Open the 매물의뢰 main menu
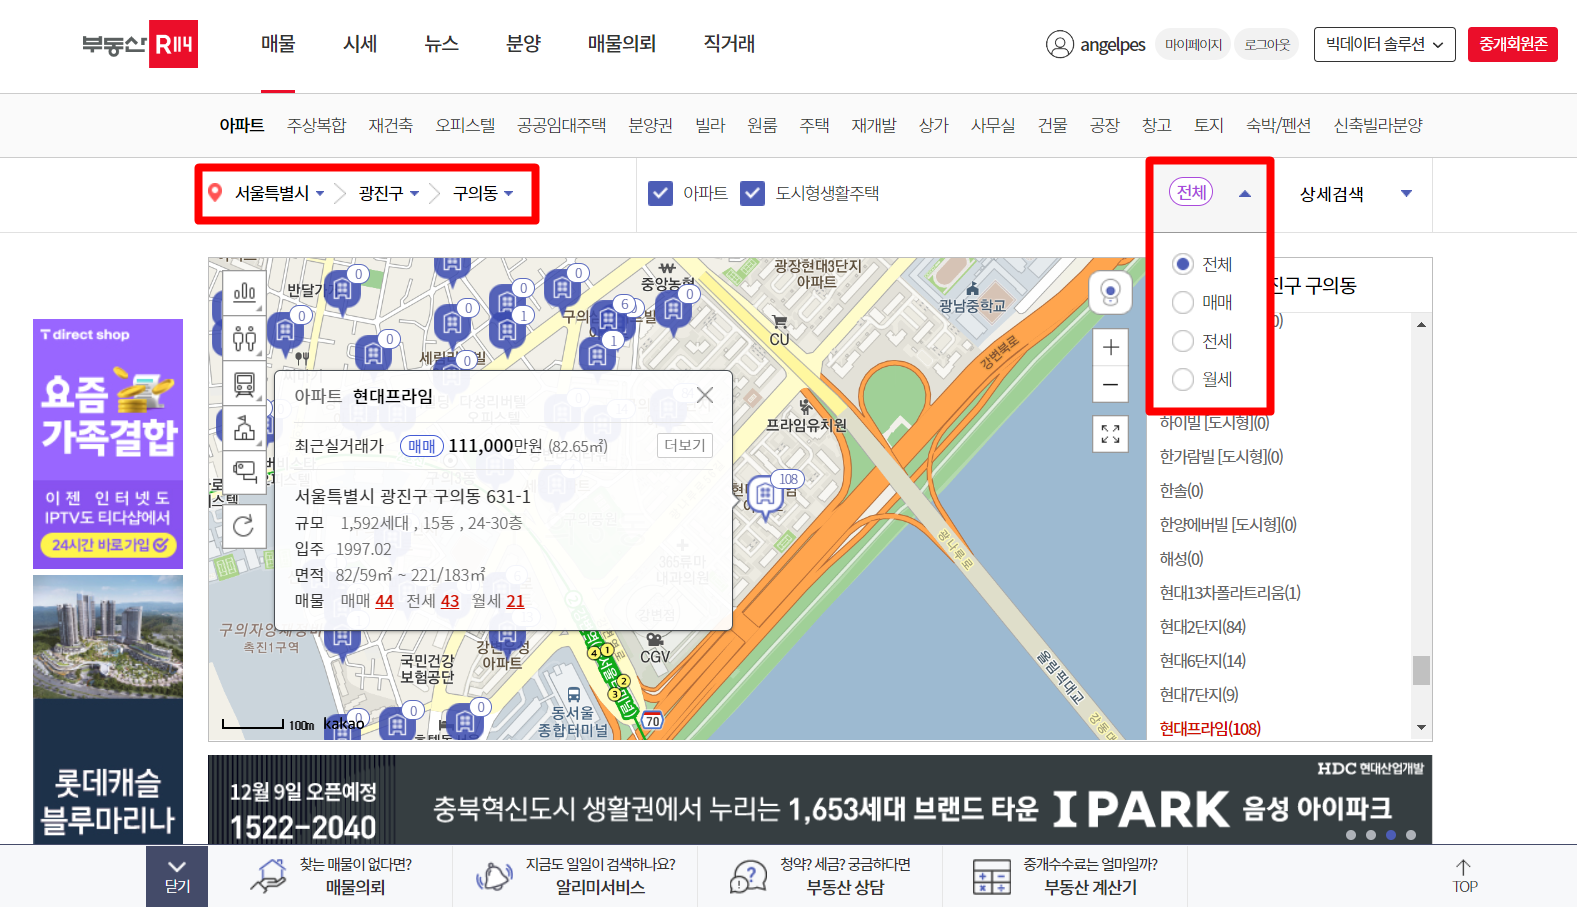The width and height of the screenshot is (1577, 907). coord(622,44)
